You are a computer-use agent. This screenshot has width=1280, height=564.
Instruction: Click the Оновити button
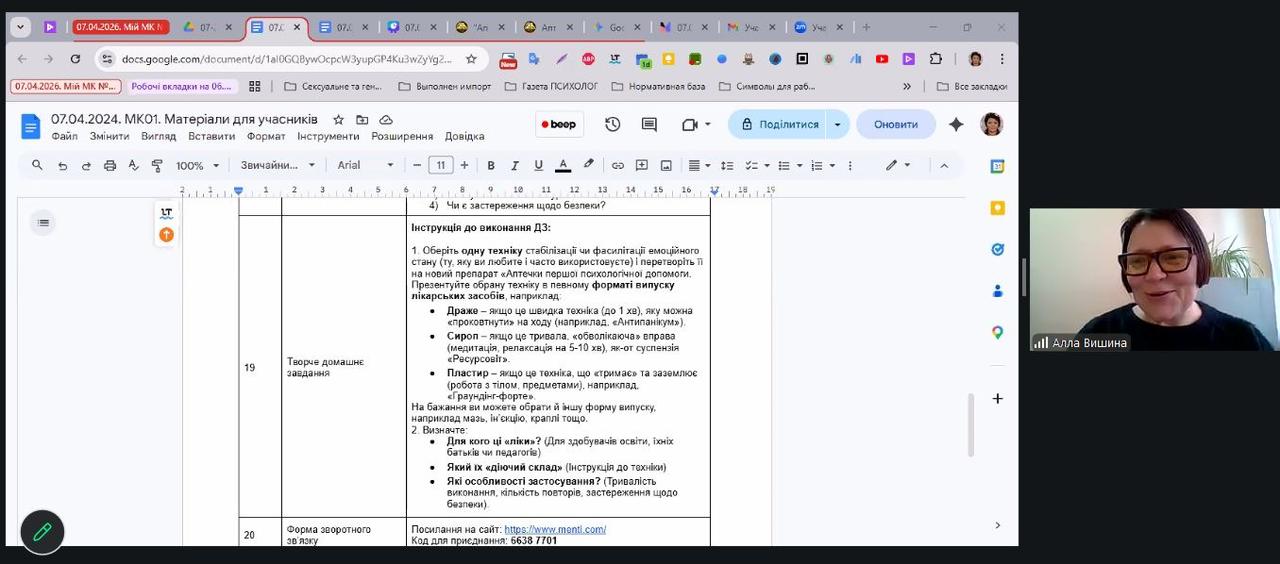(x=895, y=125)
